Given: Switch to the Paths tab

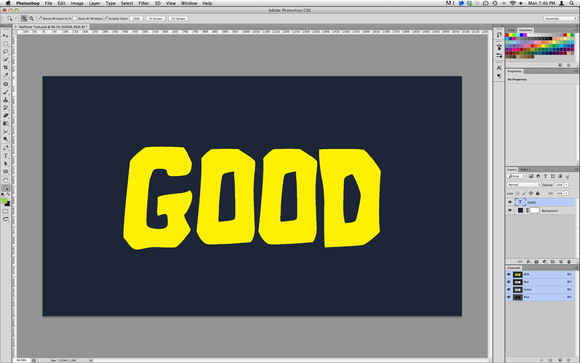Looking at the screenshot, I should (524, 169).
